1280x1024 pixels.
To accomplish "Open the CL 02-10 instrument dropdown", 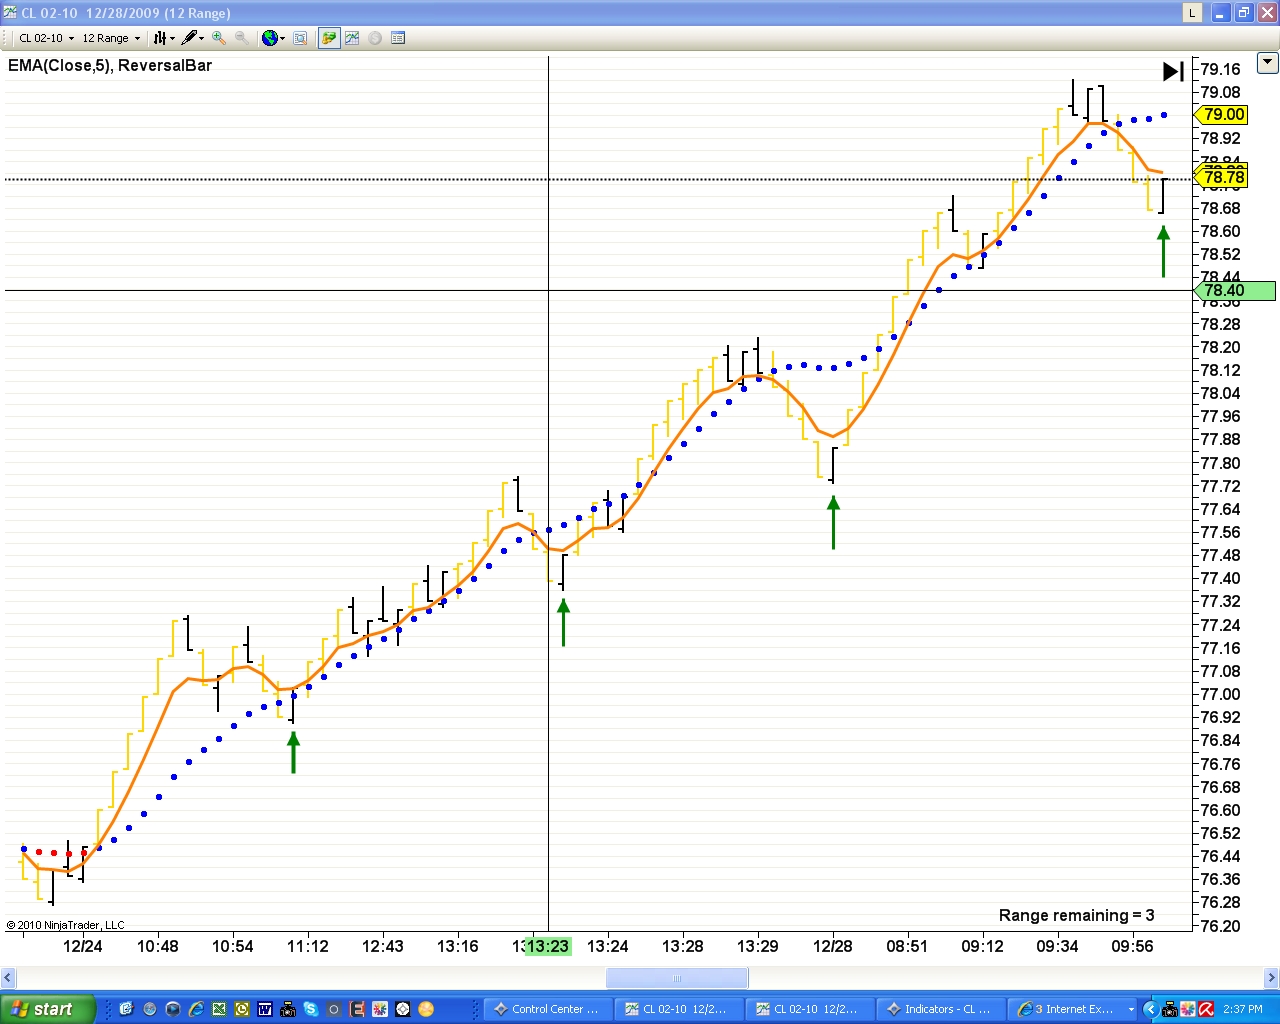I will click(x=46, y=38).
